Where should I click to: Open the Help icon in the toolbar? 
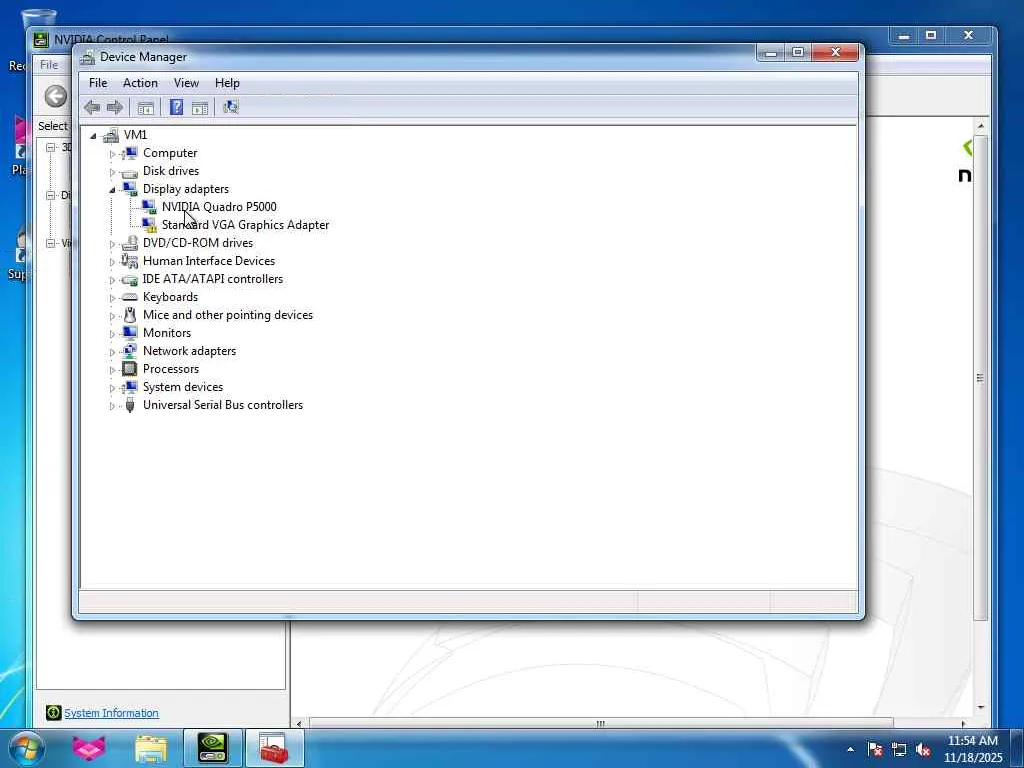pyautogui.click(x=176, y=107)
